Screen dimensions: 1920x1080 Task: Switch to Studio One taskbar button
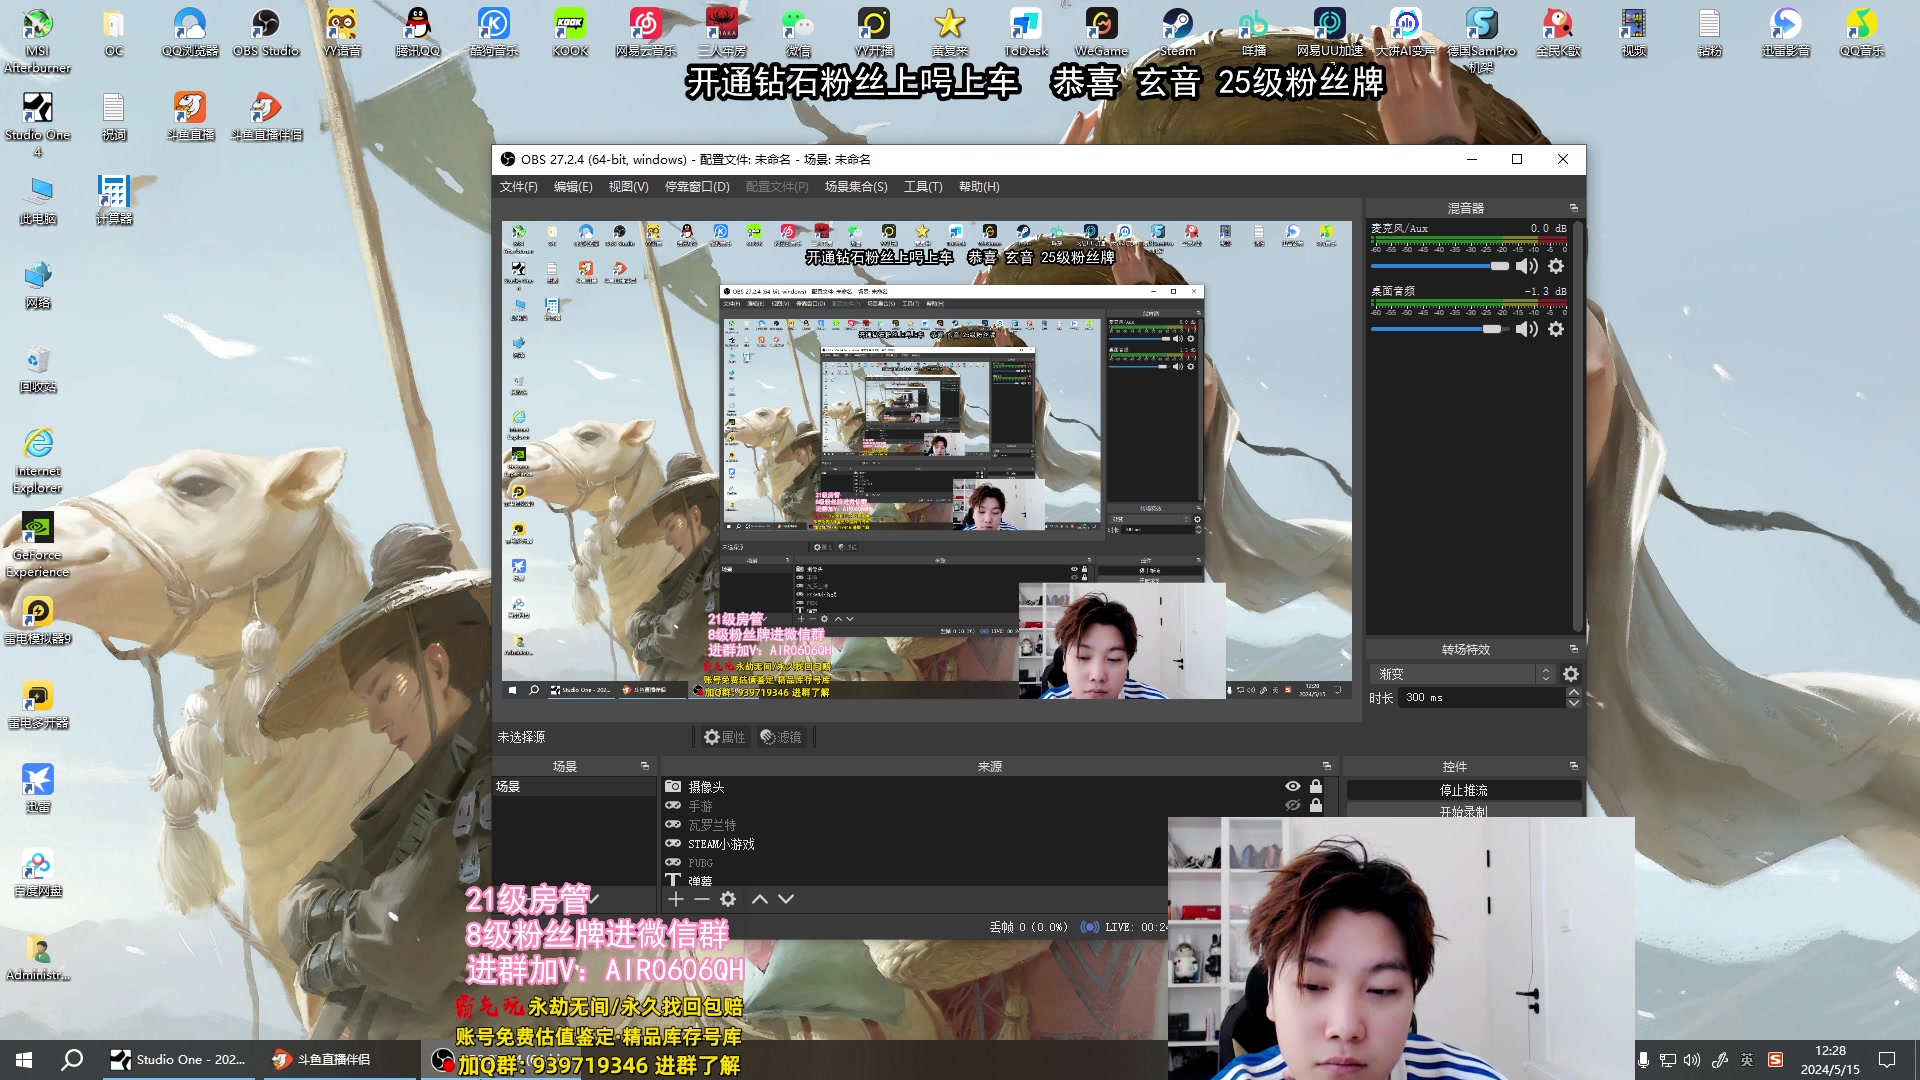[178, 1060]
